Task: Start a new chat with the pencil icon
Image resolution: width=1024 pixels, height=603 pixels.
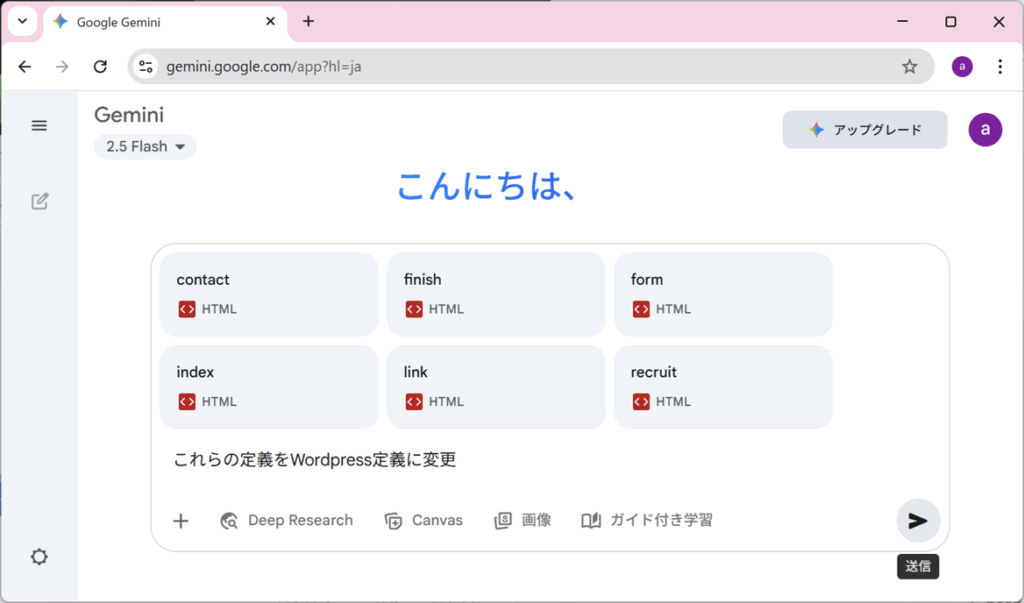Action: [40, 201]
